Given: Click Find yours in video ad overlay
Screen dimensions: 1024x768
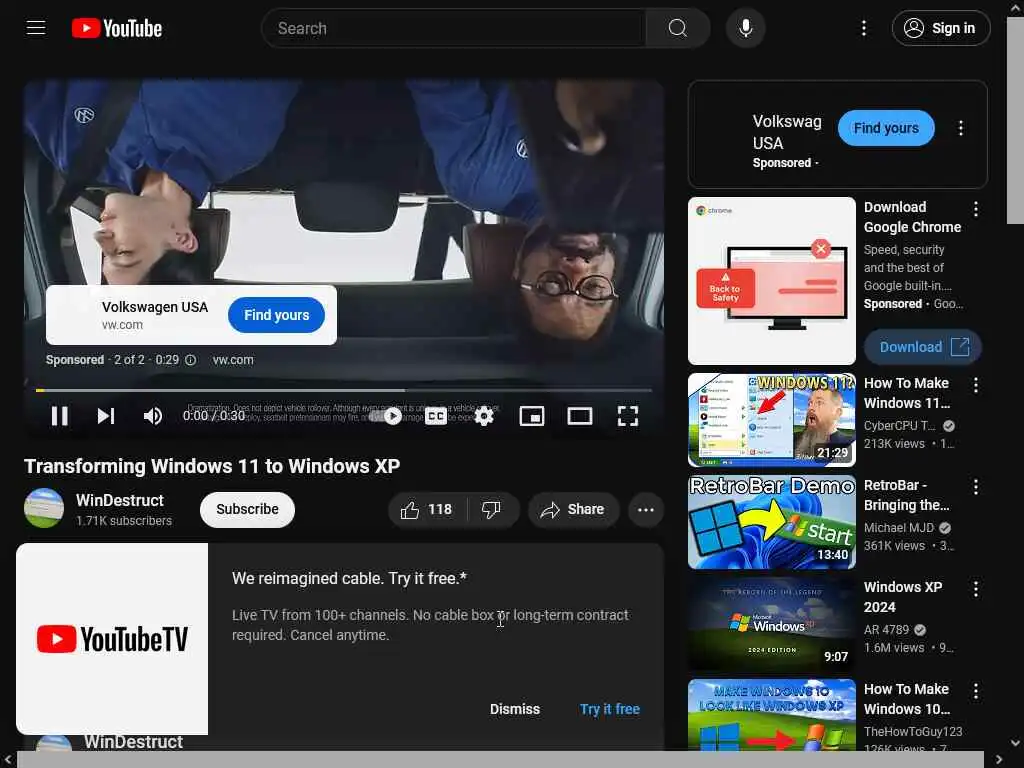Looking at the screenshot, I should (x=276, y=315).
